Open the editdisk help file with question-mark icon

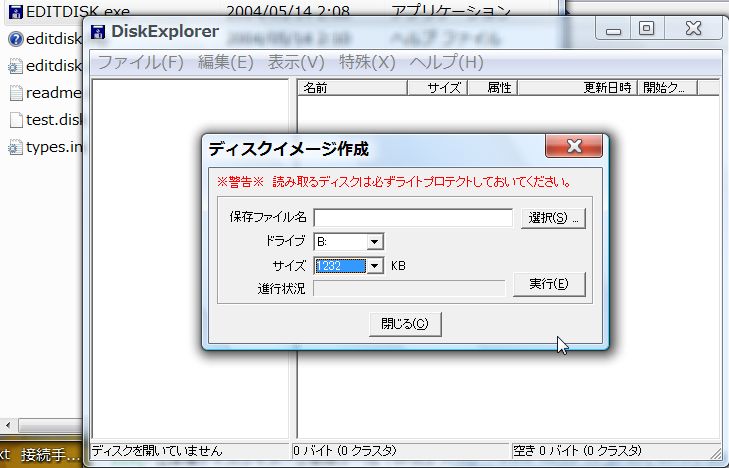tap(15, 39)
